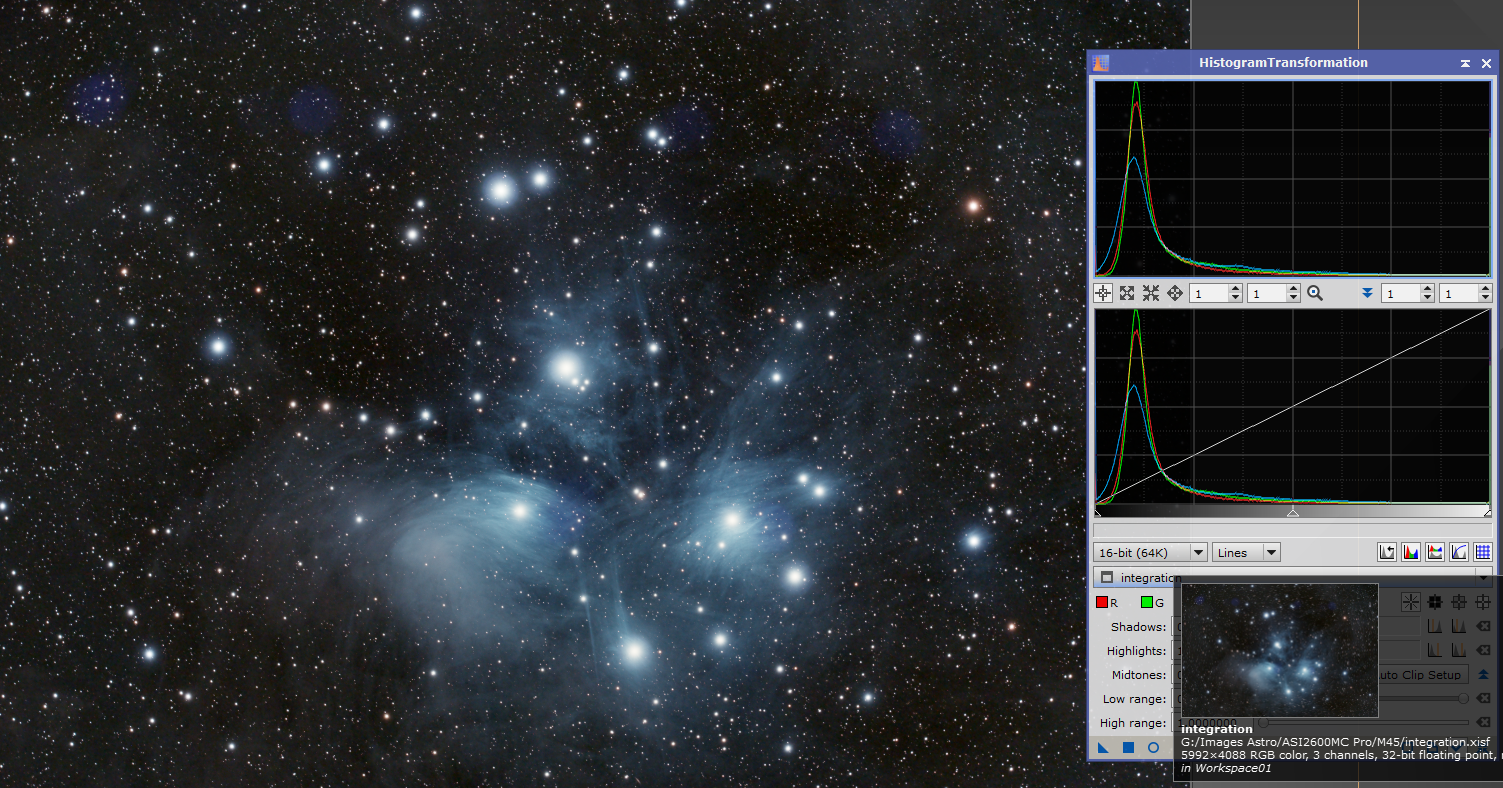Screen dimensions: 1503x788
Task: Reset the Low range value with its clear icon
Action: (x=1483, y=698)
